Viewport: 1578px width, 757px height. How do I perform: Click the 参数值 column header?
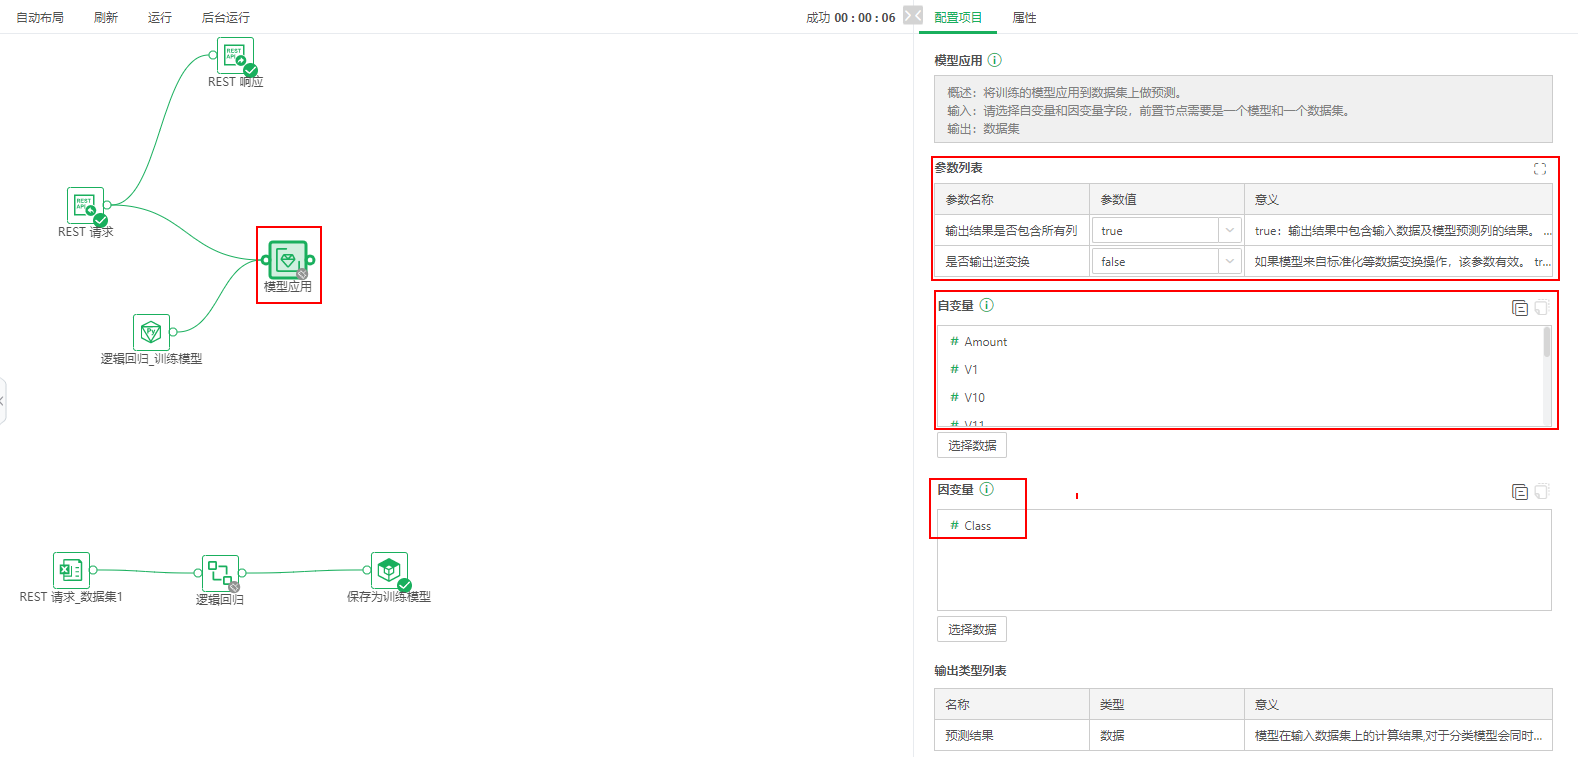pos(1166,199)
